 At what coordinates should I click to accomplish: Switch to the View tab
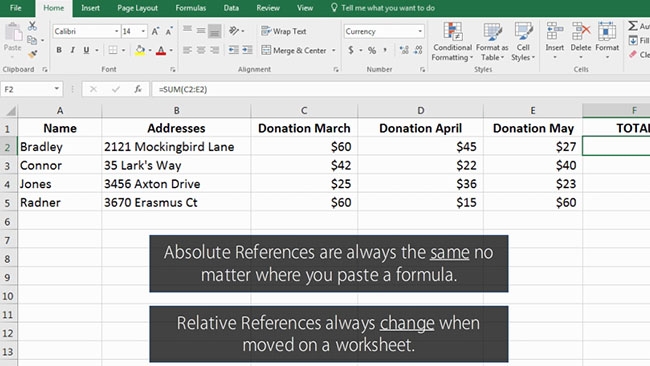[305, 8]
